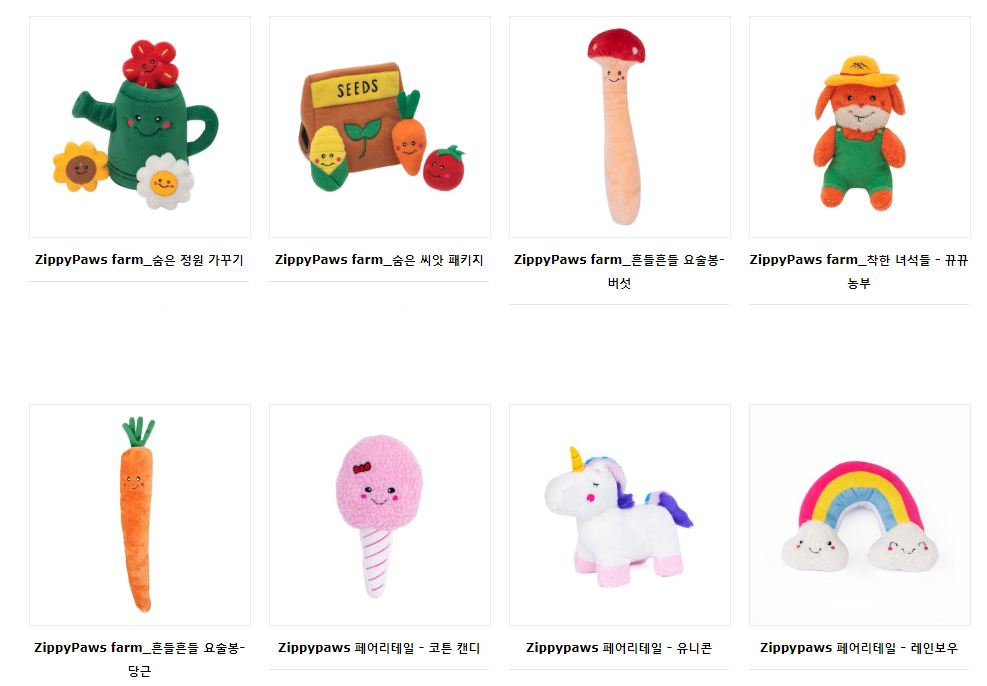Viewport: 987px width, 686px height.
Task: Click the unicorn's golden horn
Action: point(576,459)
